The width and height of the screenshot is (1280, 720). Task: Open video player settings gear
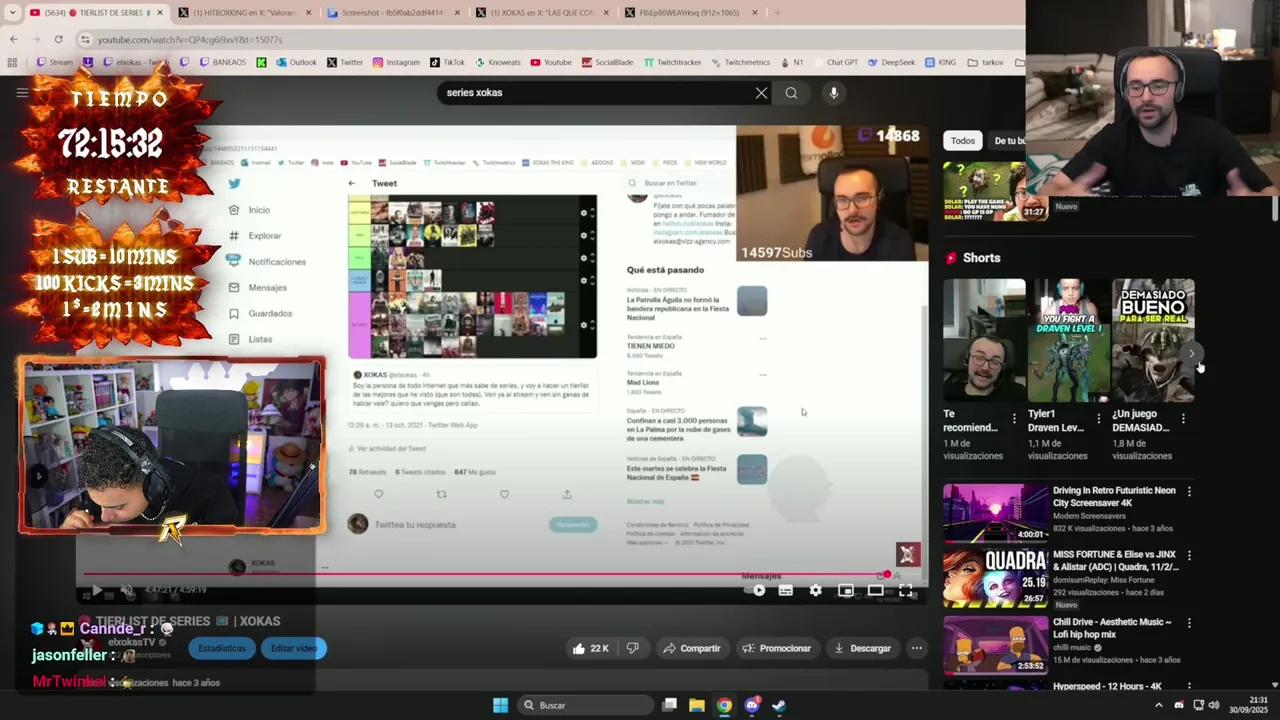[x=816, y=591]
